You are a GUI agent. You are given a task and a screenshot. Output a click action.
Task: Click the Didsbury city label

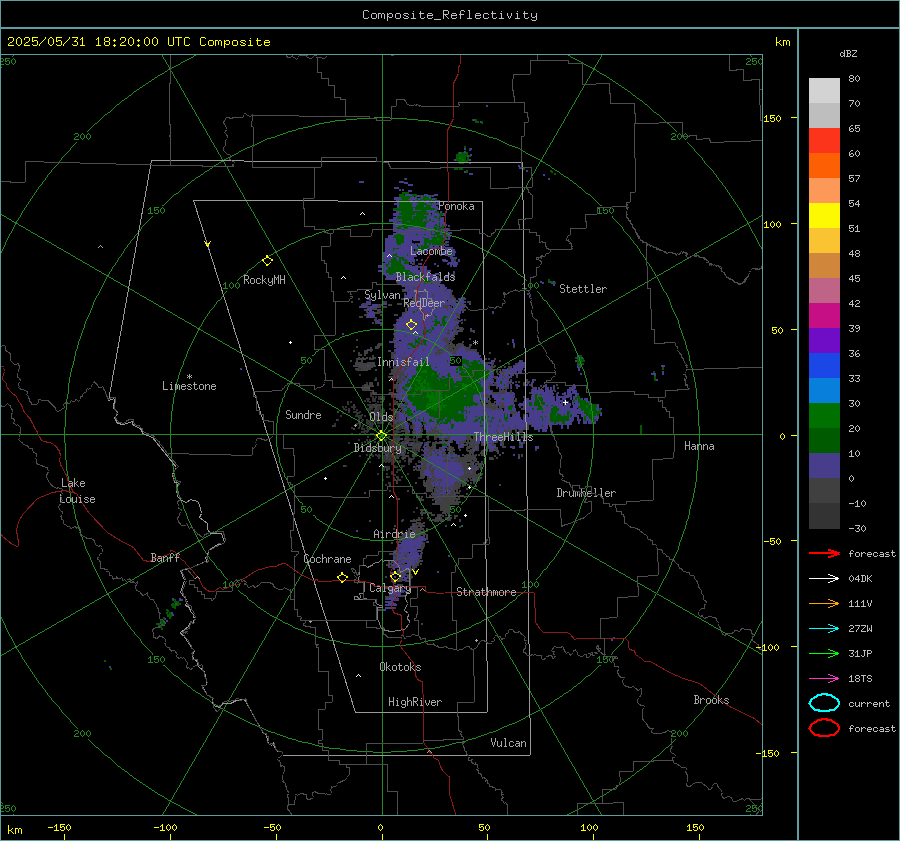[x=377, y=448]
